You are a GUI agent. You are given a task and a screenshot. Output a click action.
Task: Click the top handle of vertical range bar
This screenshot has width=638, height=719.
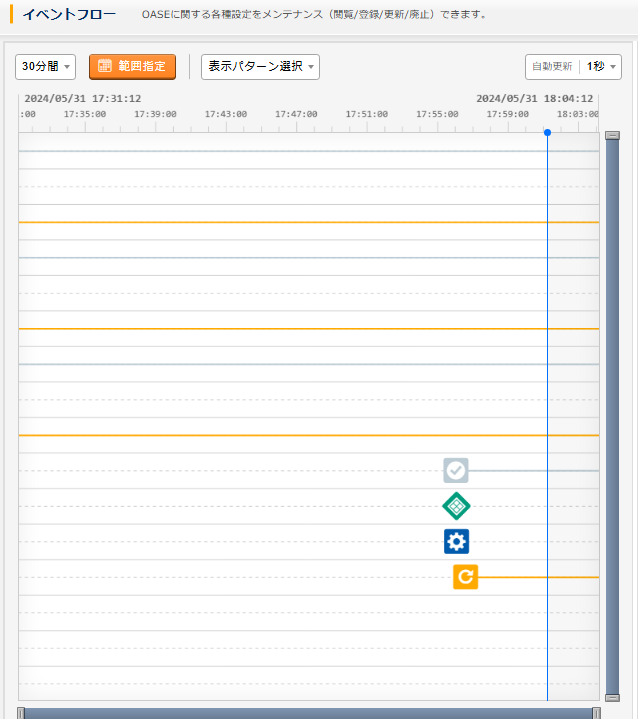pos(612,135)
